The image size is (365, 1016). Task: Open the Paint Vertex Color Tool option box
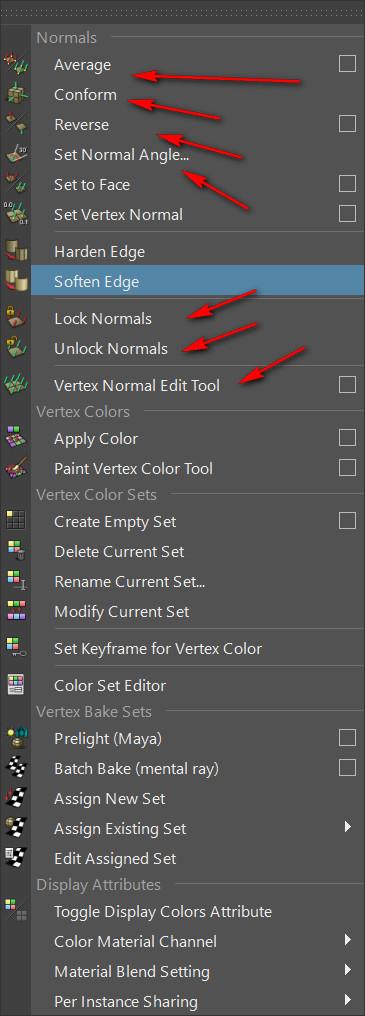point(347,467)
